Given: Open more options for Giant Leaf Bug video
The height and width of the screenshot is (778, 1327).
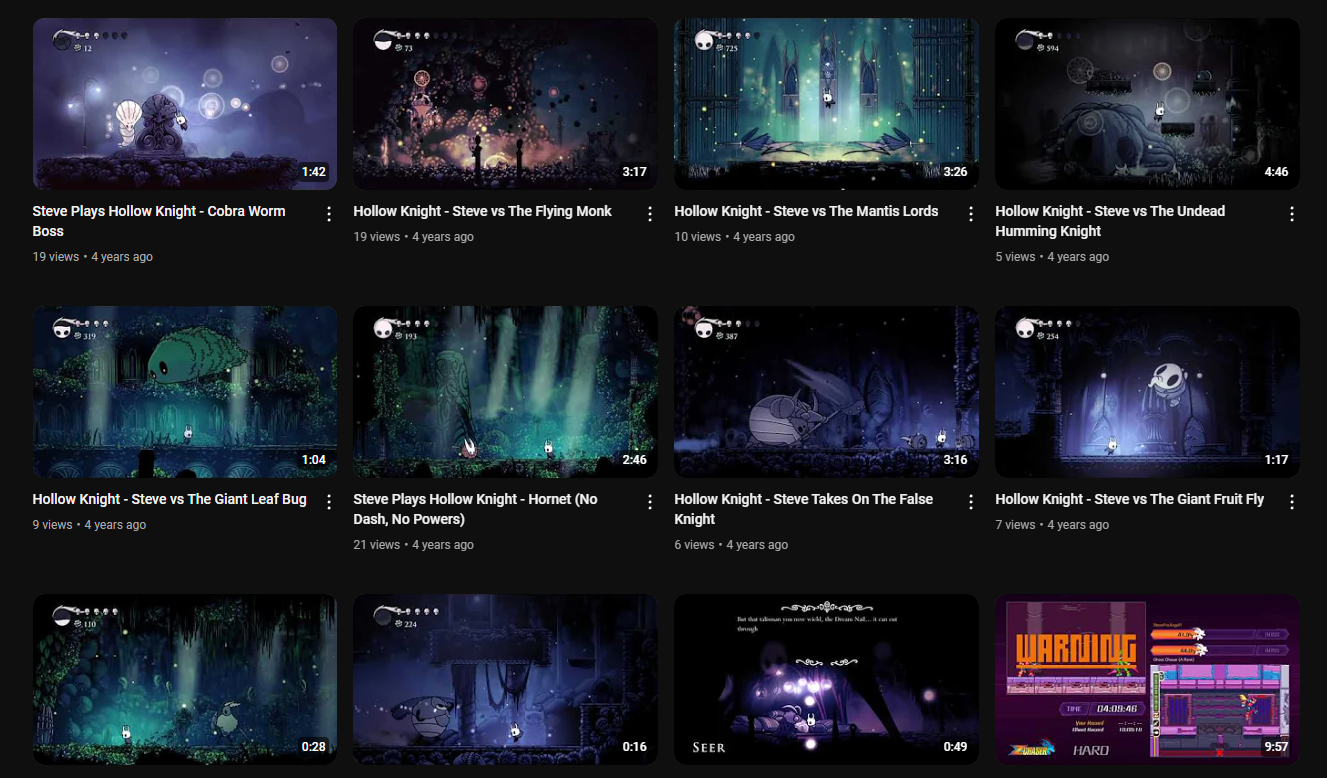Looking at the screenshot, I should pos(329,502).
